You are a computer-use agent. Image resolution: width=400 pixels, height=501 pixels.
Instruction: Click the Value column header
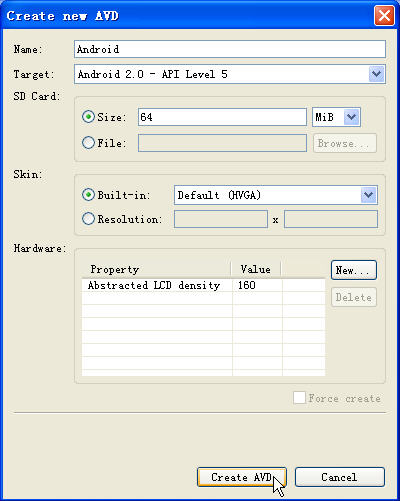[256, 269]
